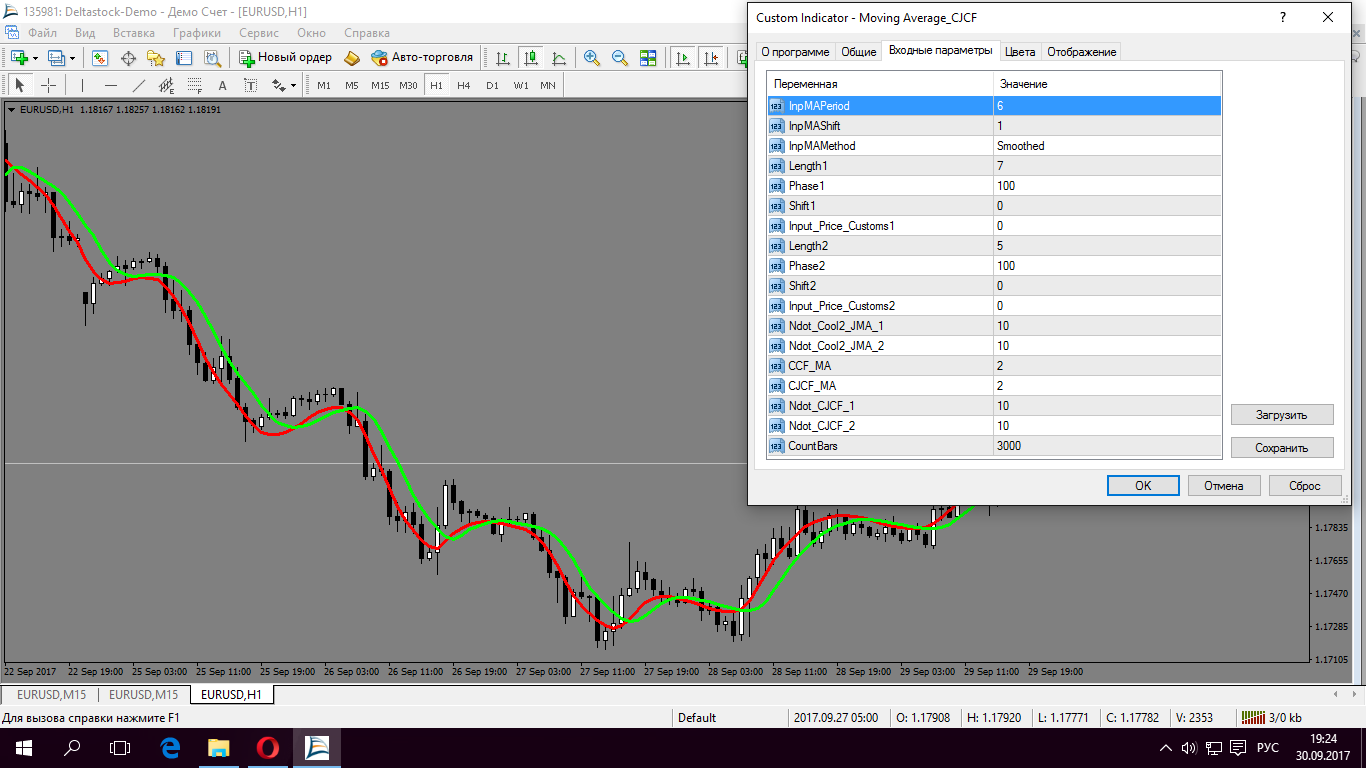
Task: Select the text label tool
Action: pos(250,85)
